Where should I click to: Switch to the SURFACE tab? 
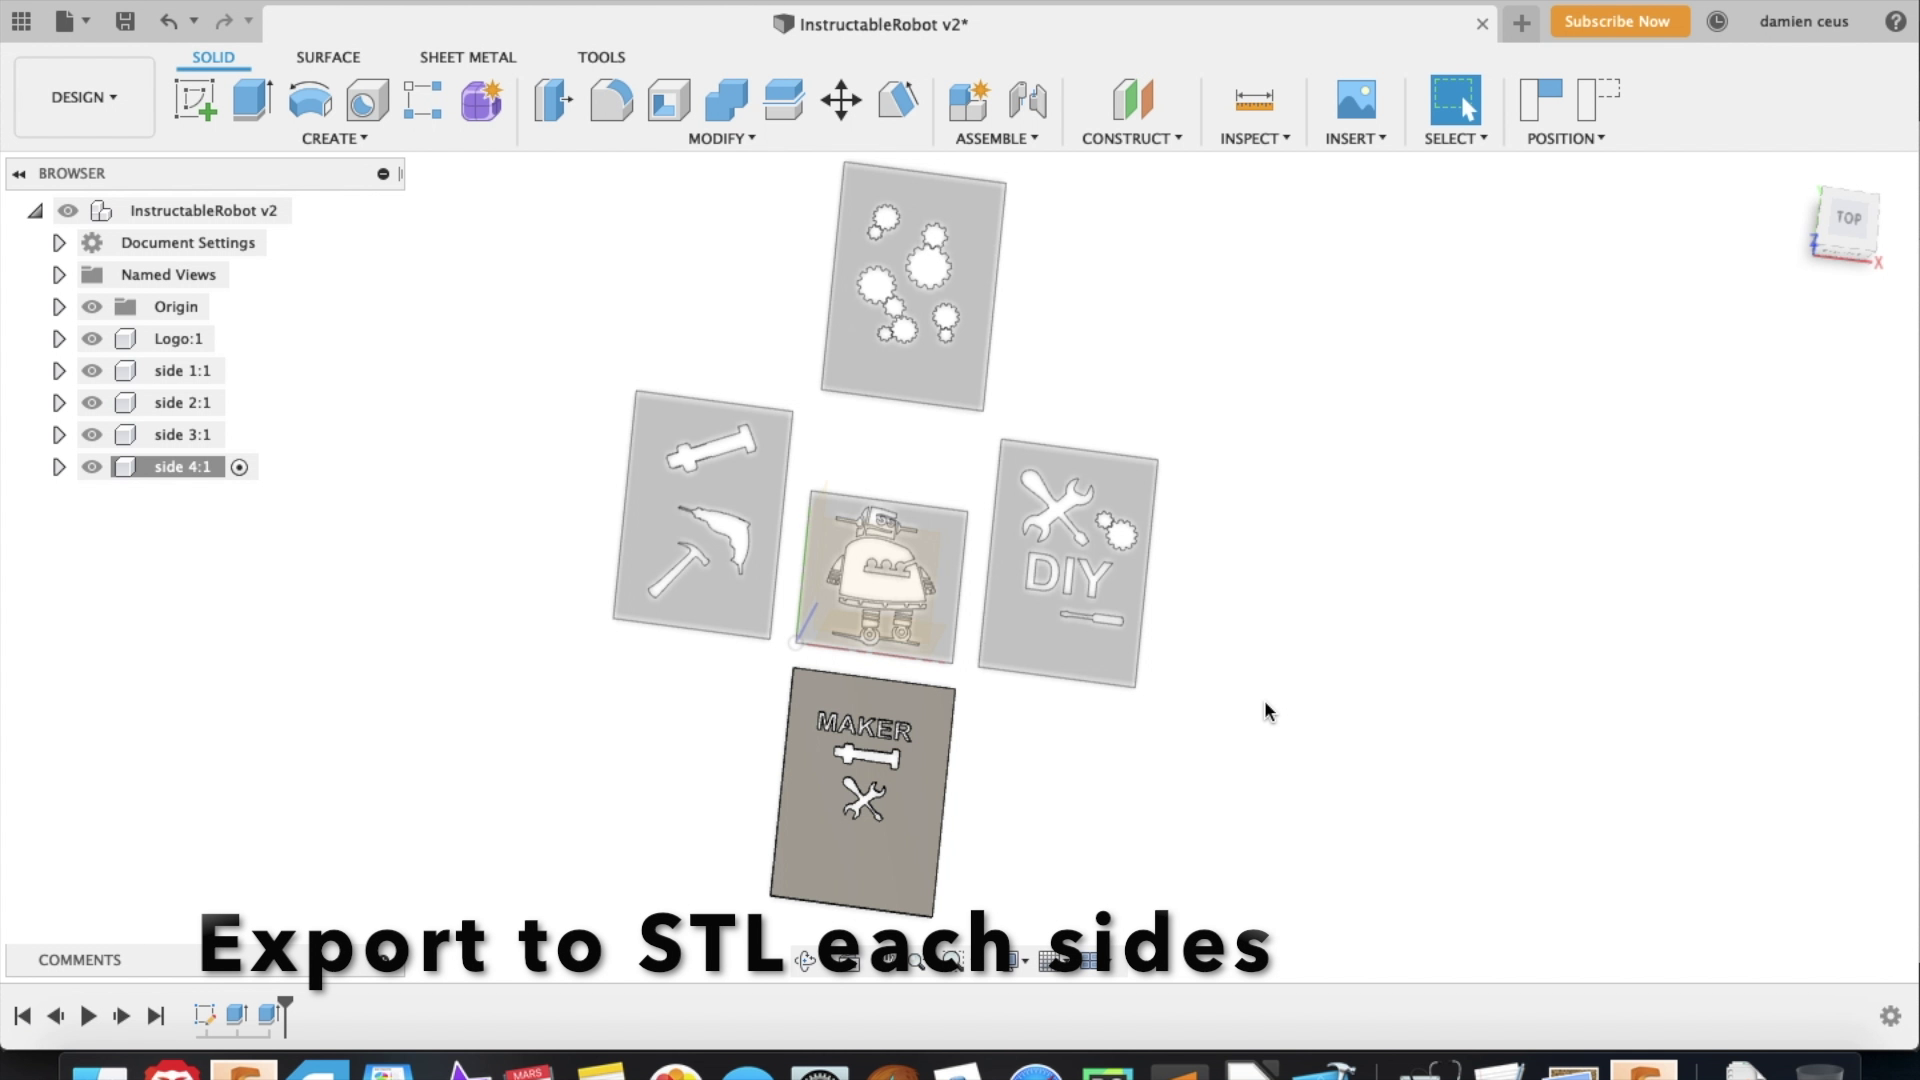(x=328, y=57)
